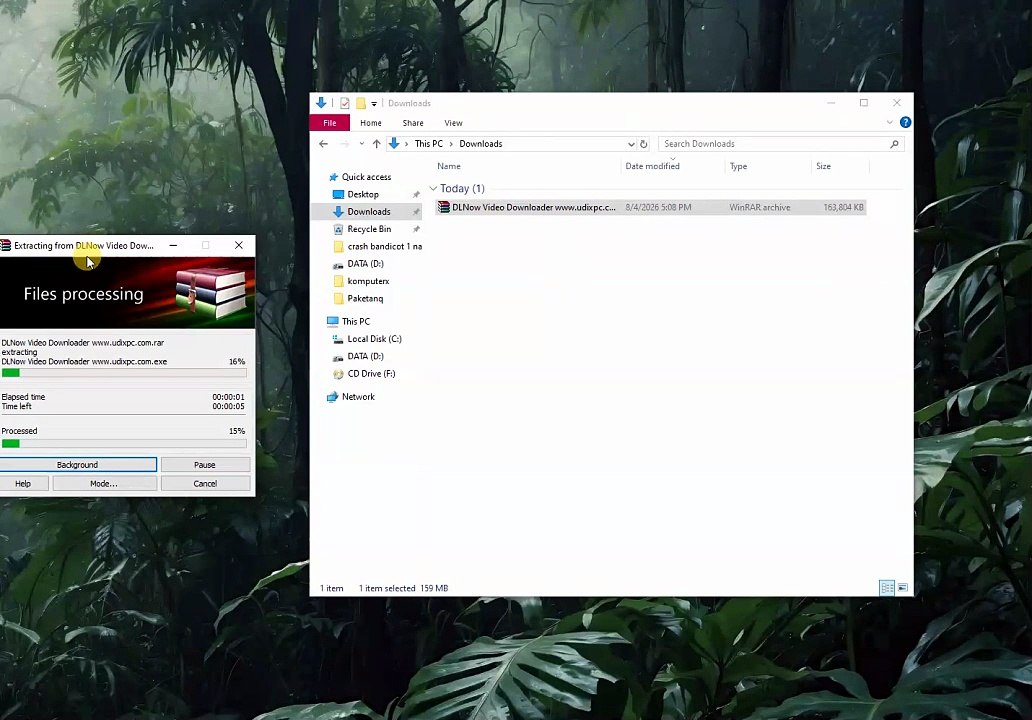The height and width of the screenshot is (720, 1032).
Task: Maximize the Downloads Explorer window
Action: click(864, 103)
